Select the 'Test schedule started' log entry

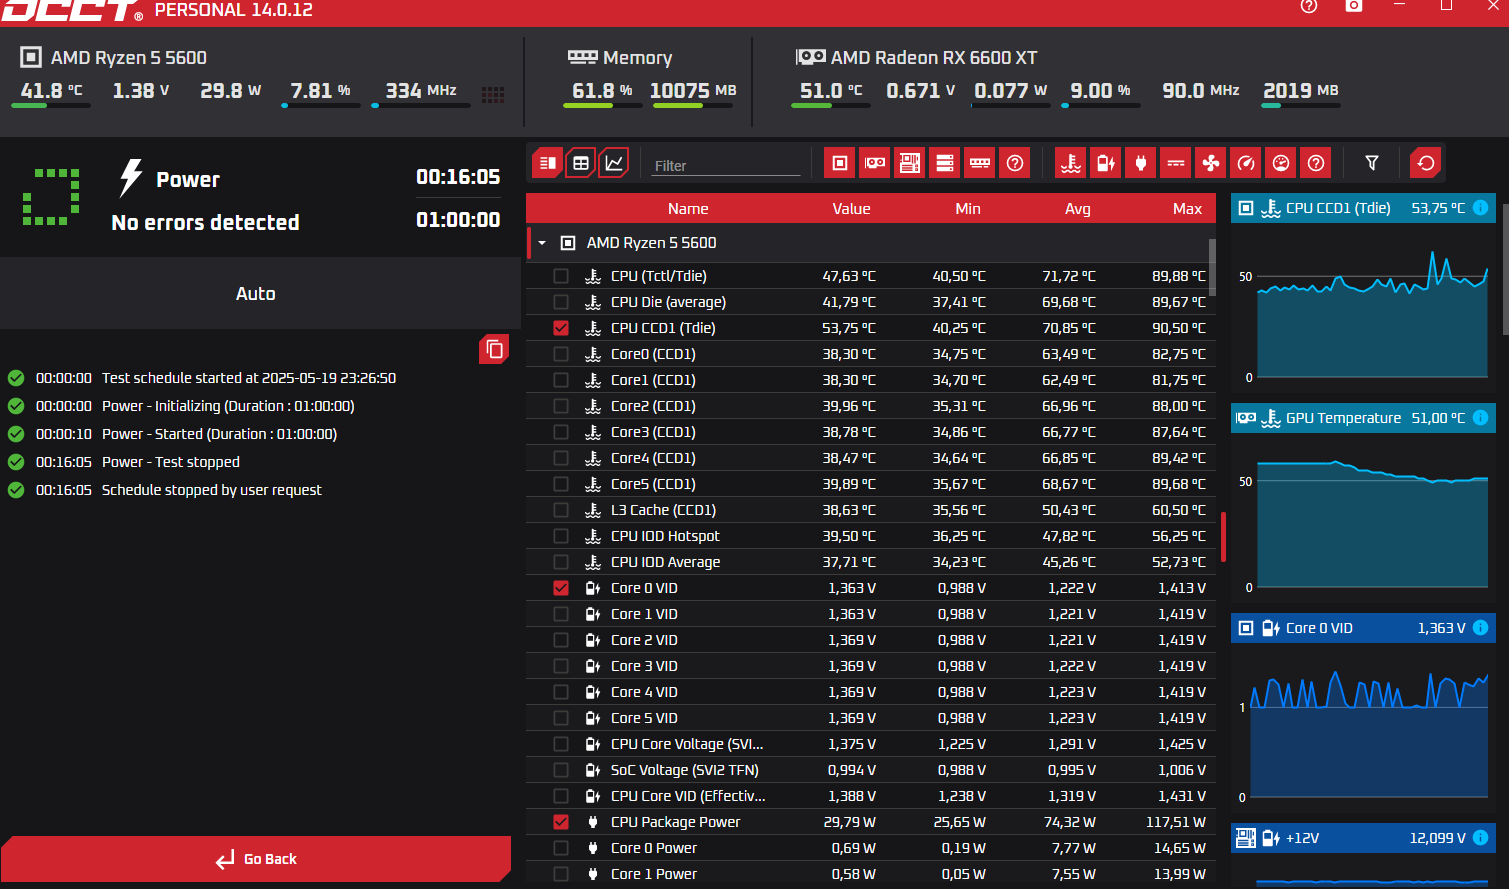pos(249,378)
